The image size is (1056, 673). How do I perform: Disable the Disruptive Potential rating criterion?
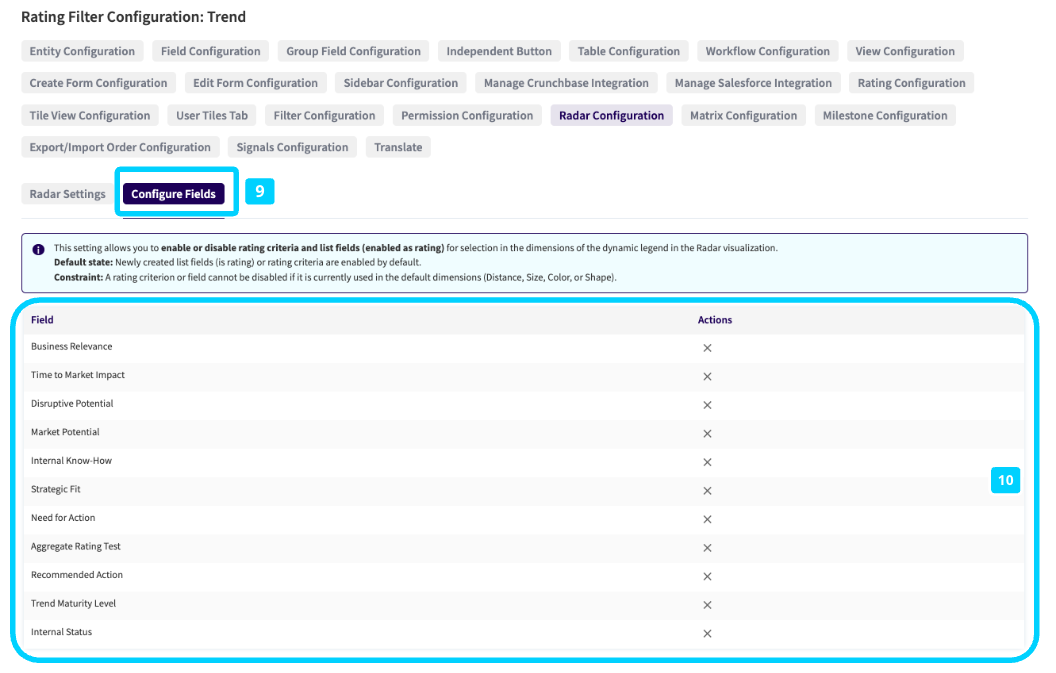[707, 405]
